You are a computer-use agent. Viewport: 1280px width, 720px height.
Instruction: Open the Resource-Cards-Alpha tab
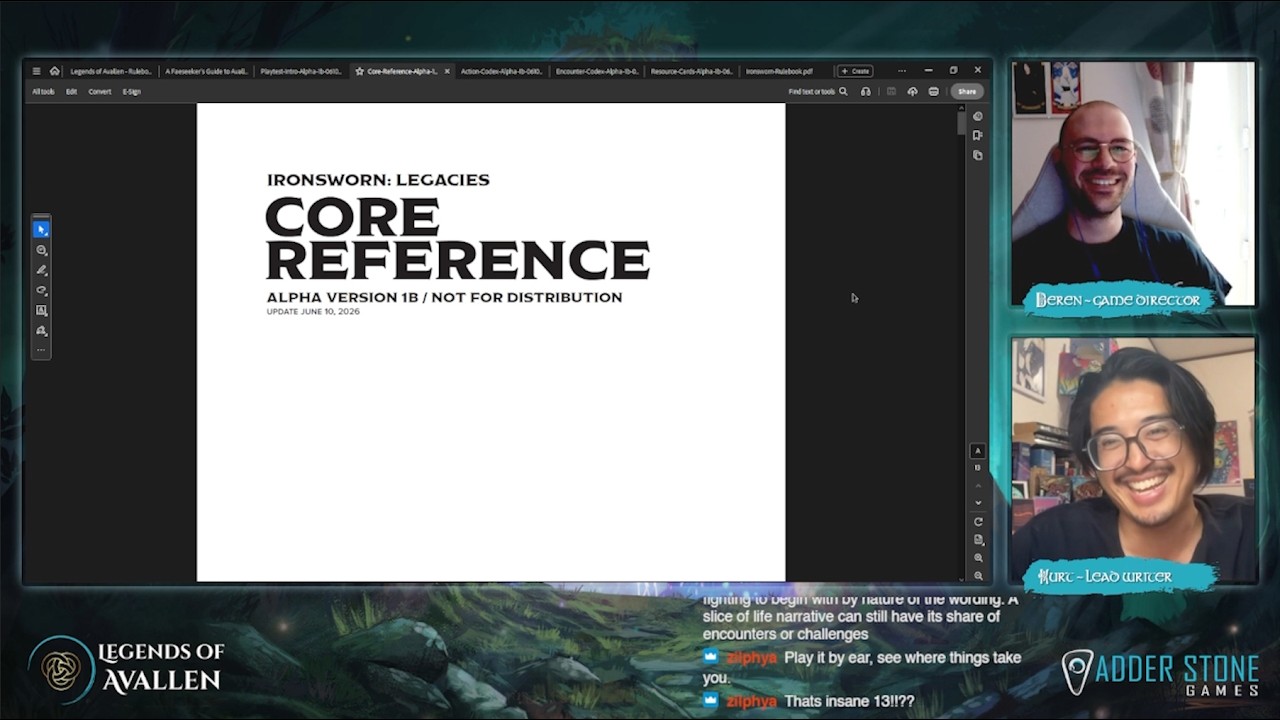point(692,71)
